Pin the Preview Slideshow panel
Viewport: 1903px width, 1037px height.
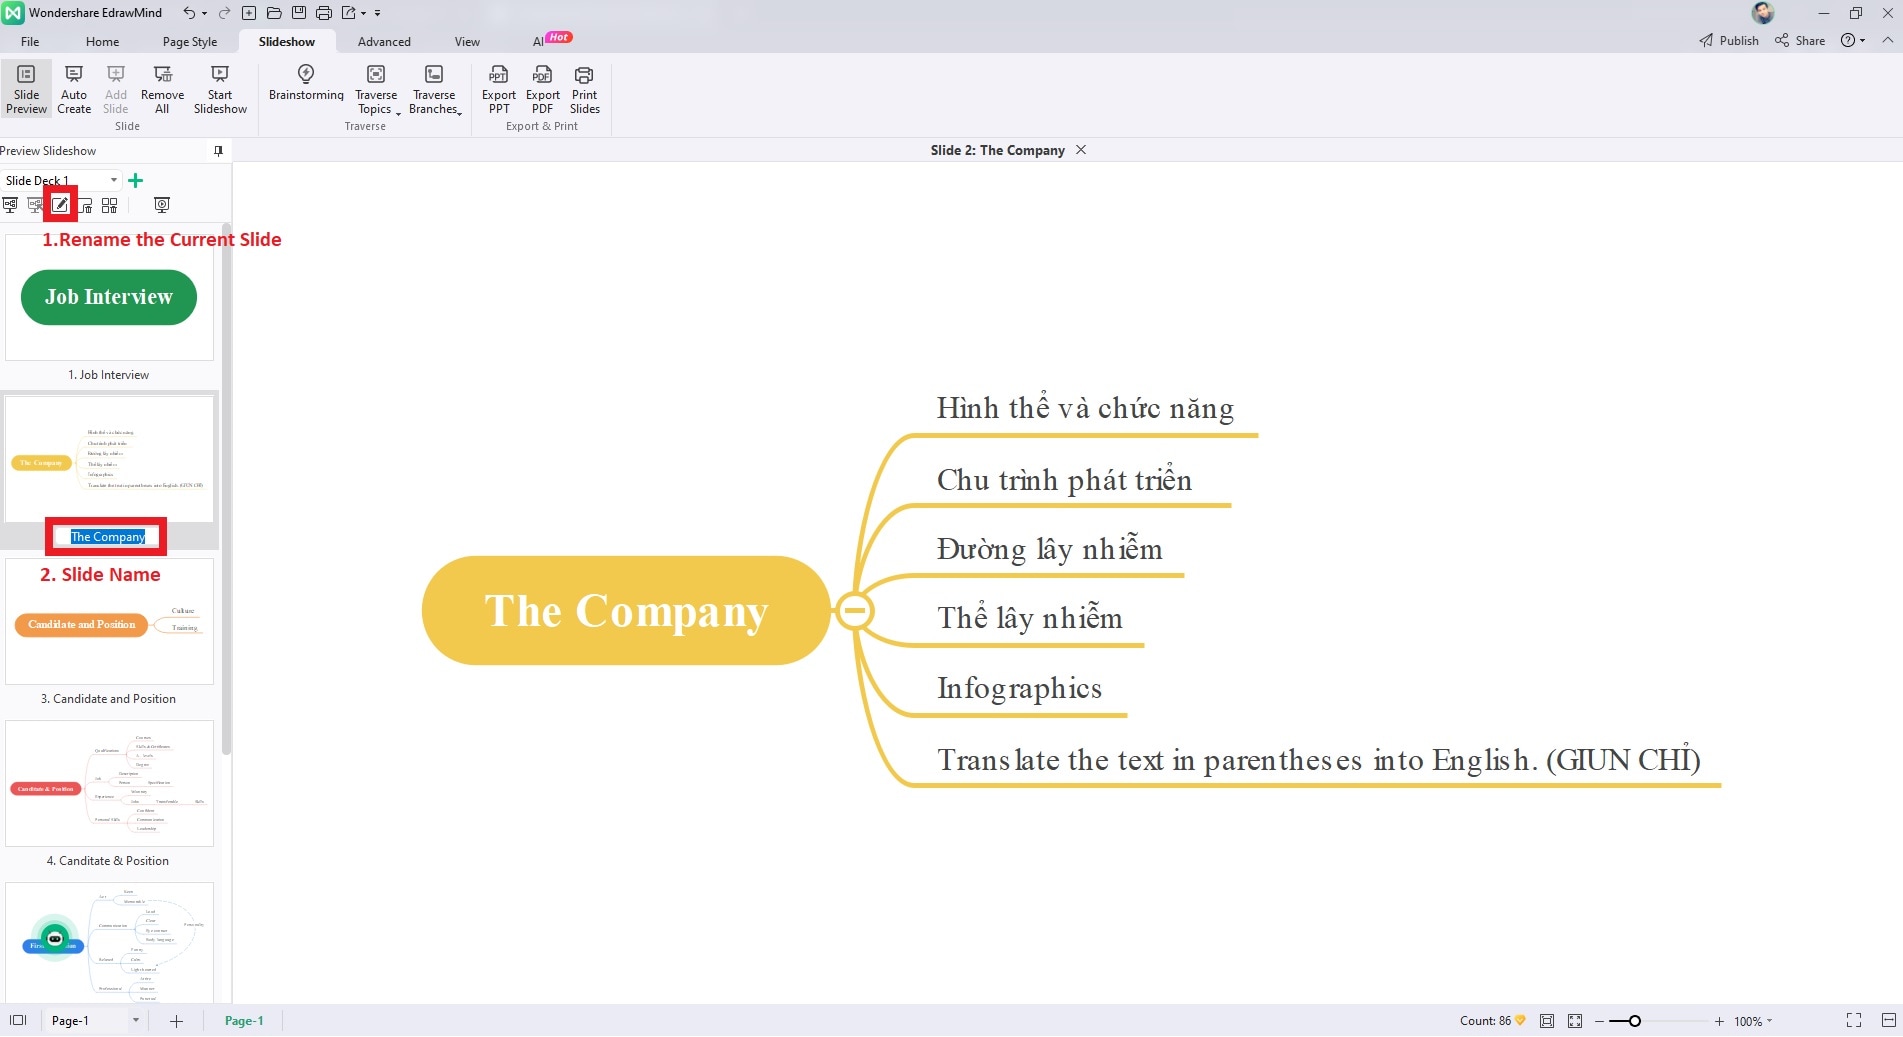coord(218,151)
